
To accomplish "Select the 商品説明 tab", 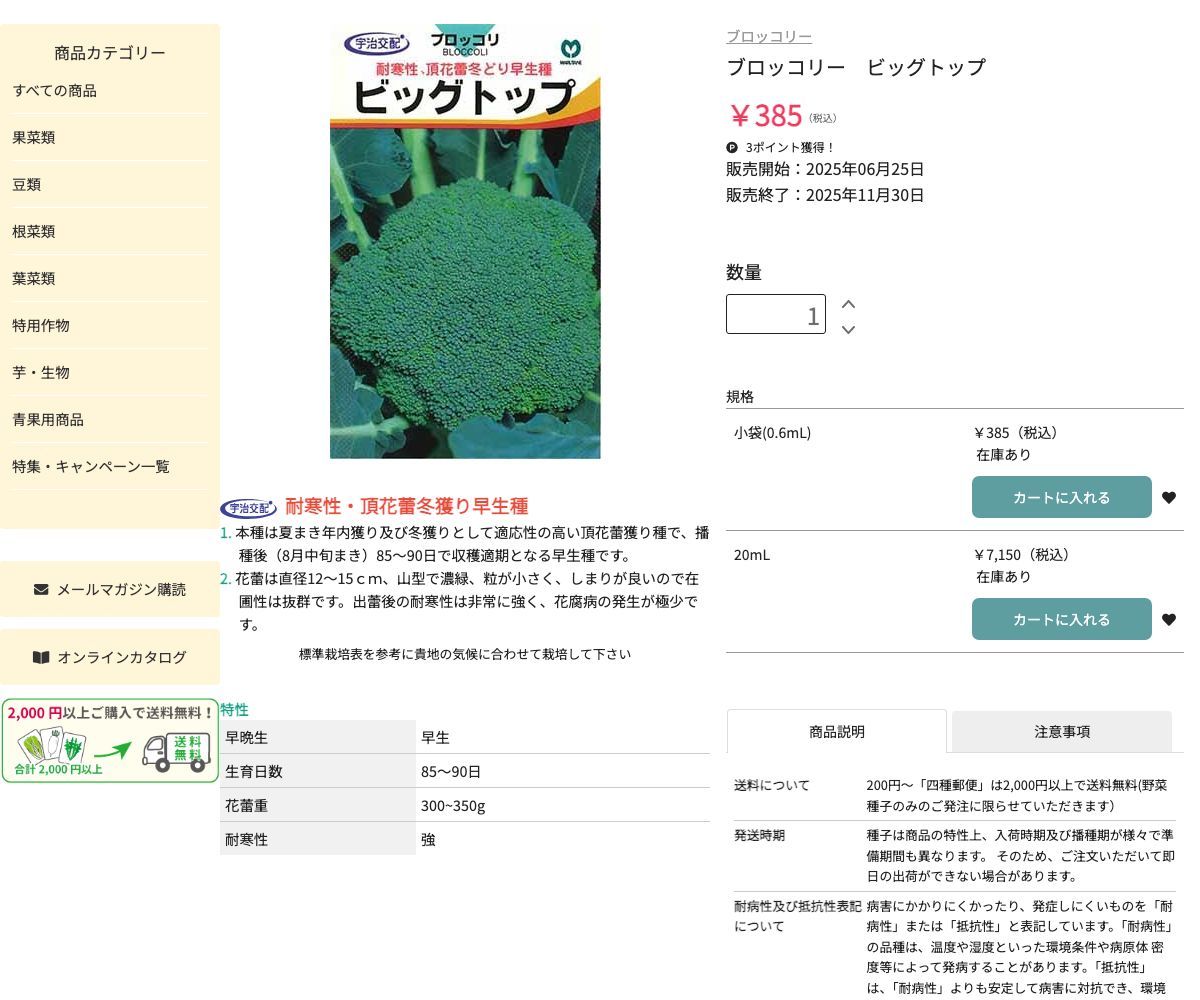I will 836,731.
